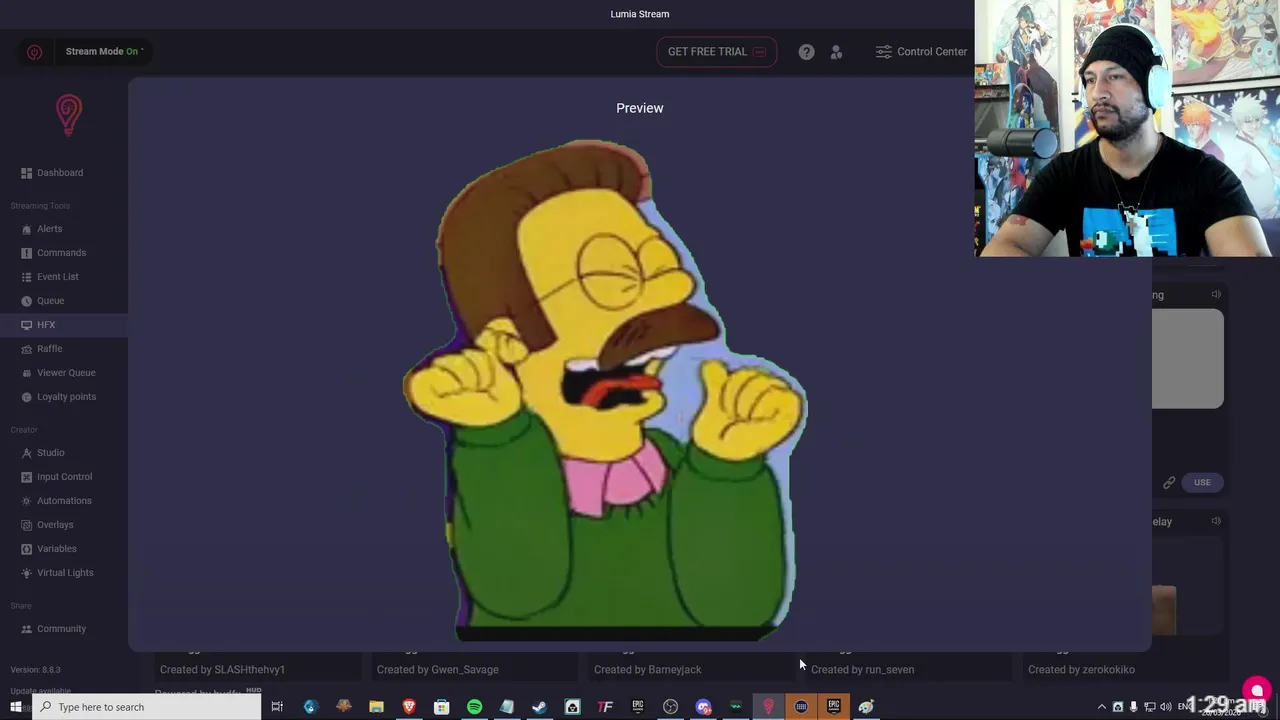Open the user account icon in header
The image size is (1280, 720).
click(836, 52)
